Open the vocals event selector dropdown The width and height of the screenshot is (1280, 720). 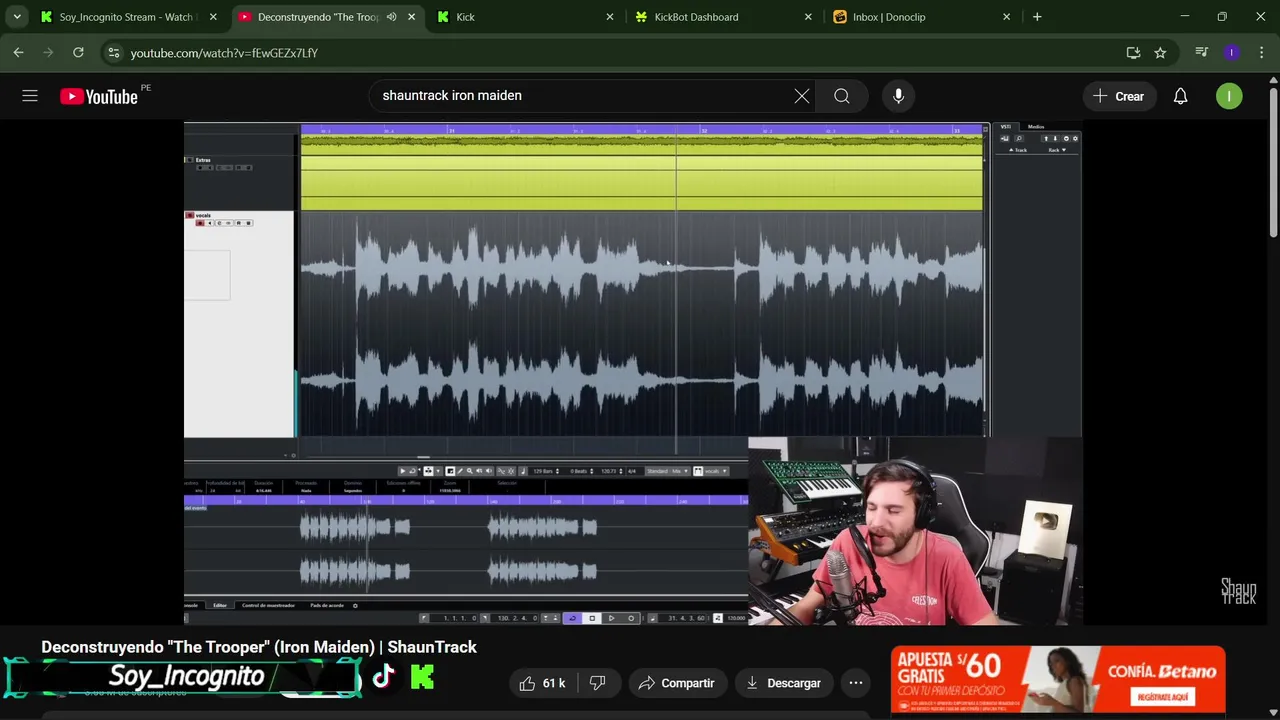pyautogui.click(x=711, y=471)
